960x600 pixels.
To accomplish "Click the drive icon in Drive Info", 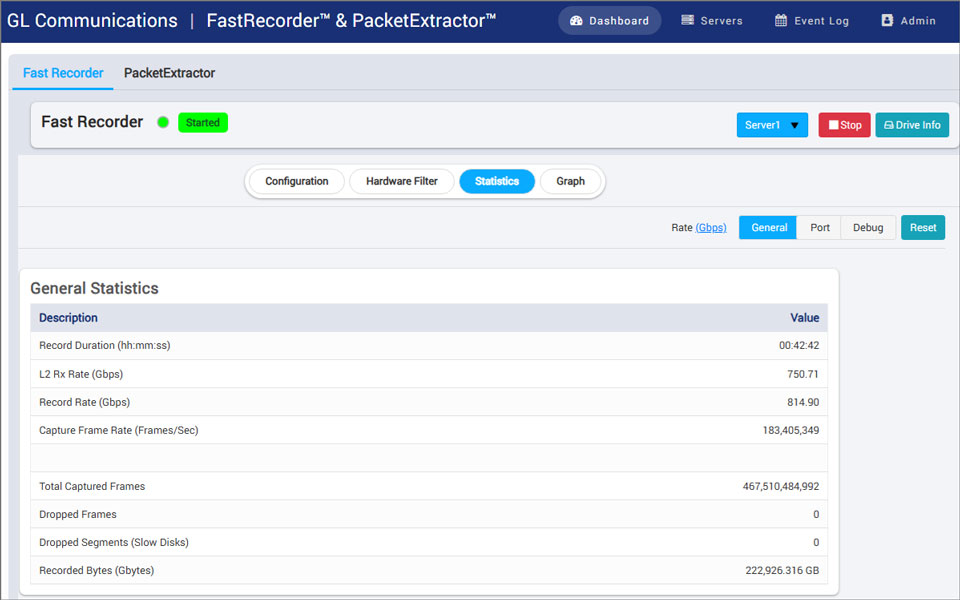I will coord(889,125).
